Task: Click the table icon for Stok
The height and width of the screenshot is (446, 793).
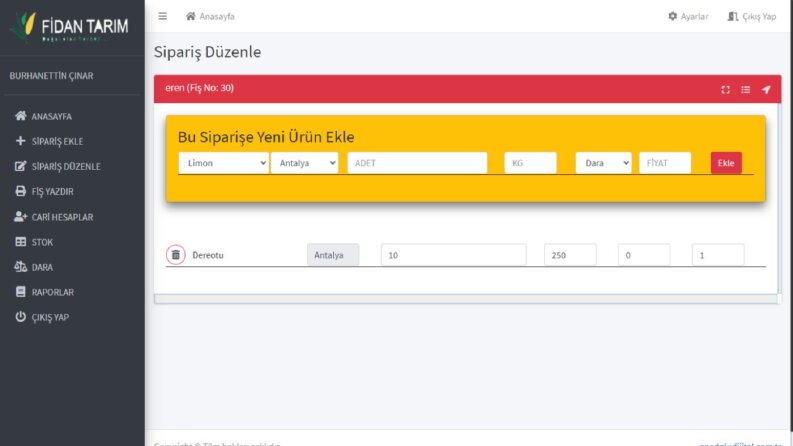Action: 20,242
